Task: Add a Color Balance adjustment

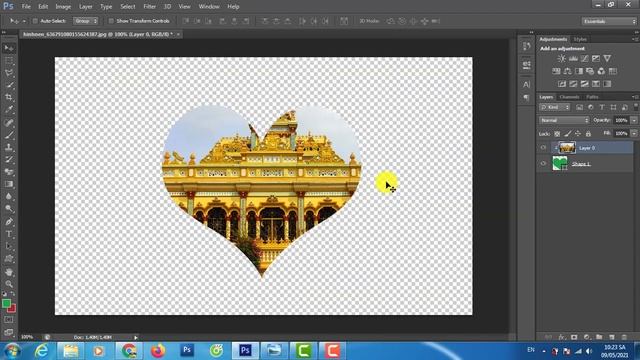Action: (x=567, y=71)
